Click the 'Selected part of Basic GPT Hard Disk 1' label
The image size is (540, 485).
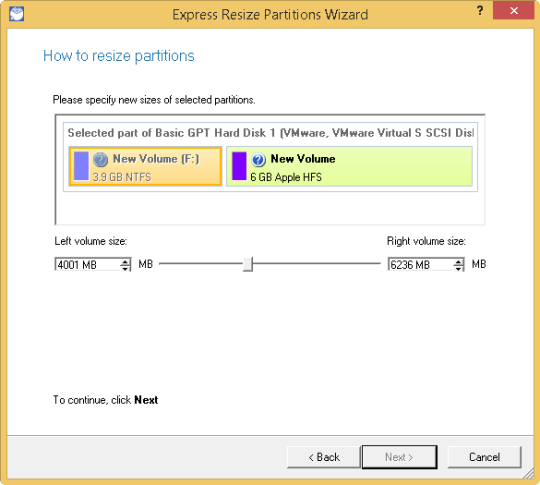click(x=271, y=133)
